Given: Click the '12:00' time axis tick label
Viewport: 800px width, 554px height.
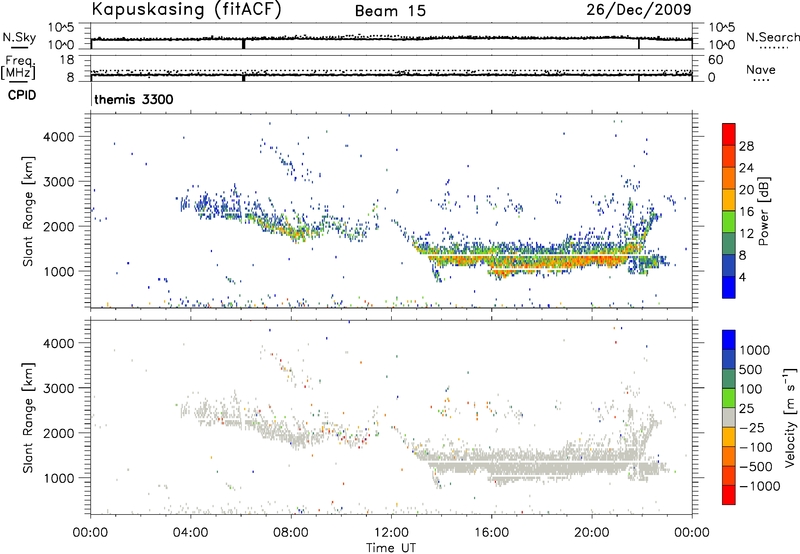Looking at the screenshot, I should 391,533.
